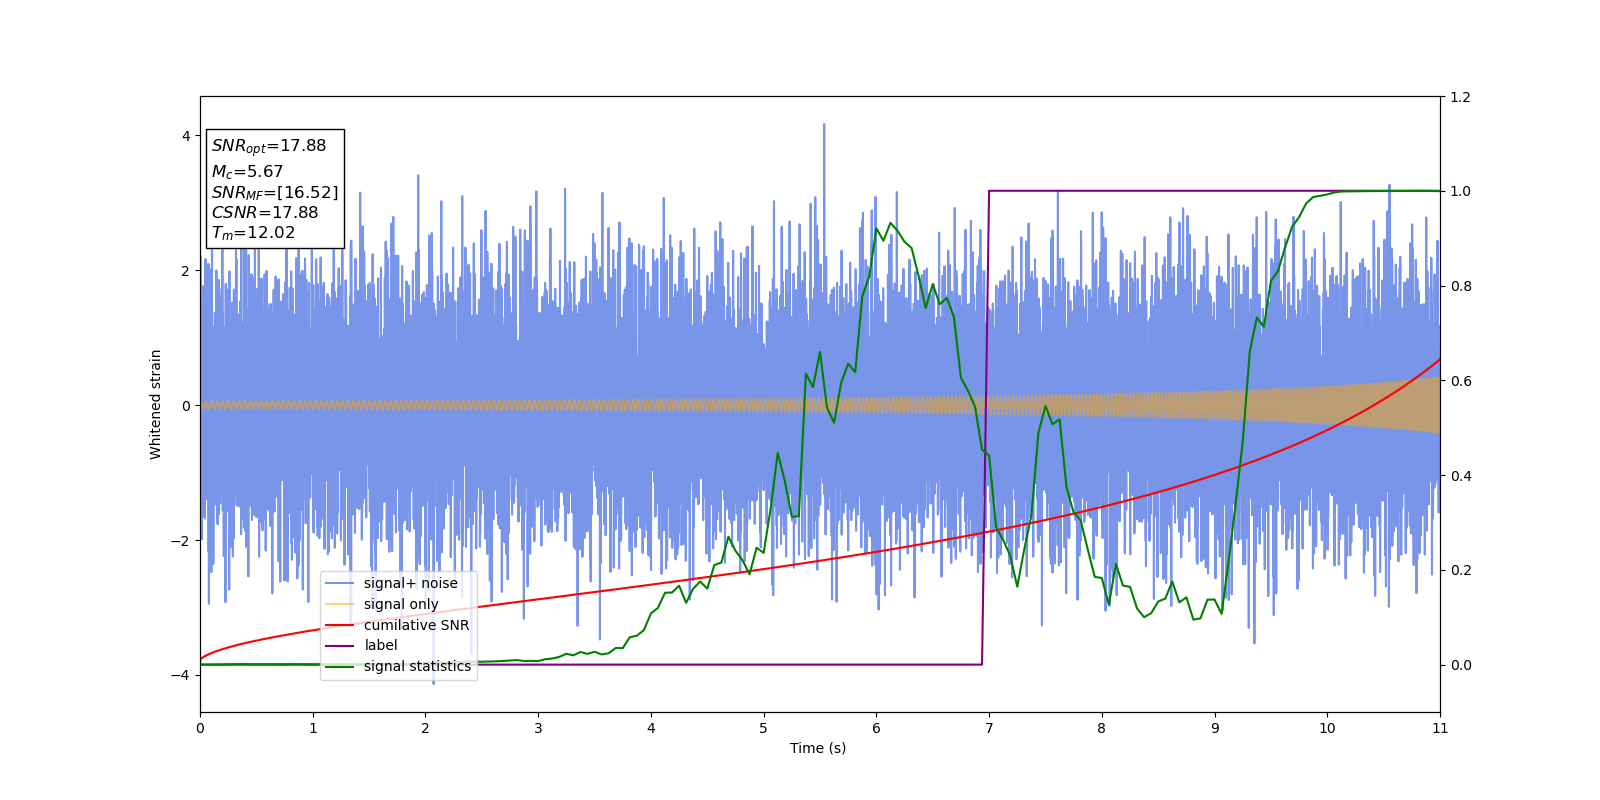Click the x-axis tick label 0
1600x800 pixels.
[200, 728]
